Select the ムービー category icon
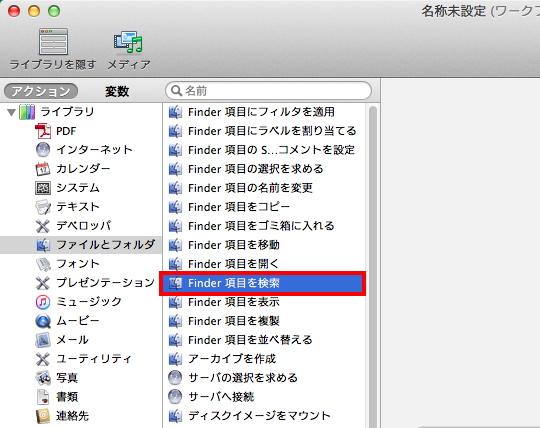The width and height of the screenshot is (540, 428). tap(43, 321)
